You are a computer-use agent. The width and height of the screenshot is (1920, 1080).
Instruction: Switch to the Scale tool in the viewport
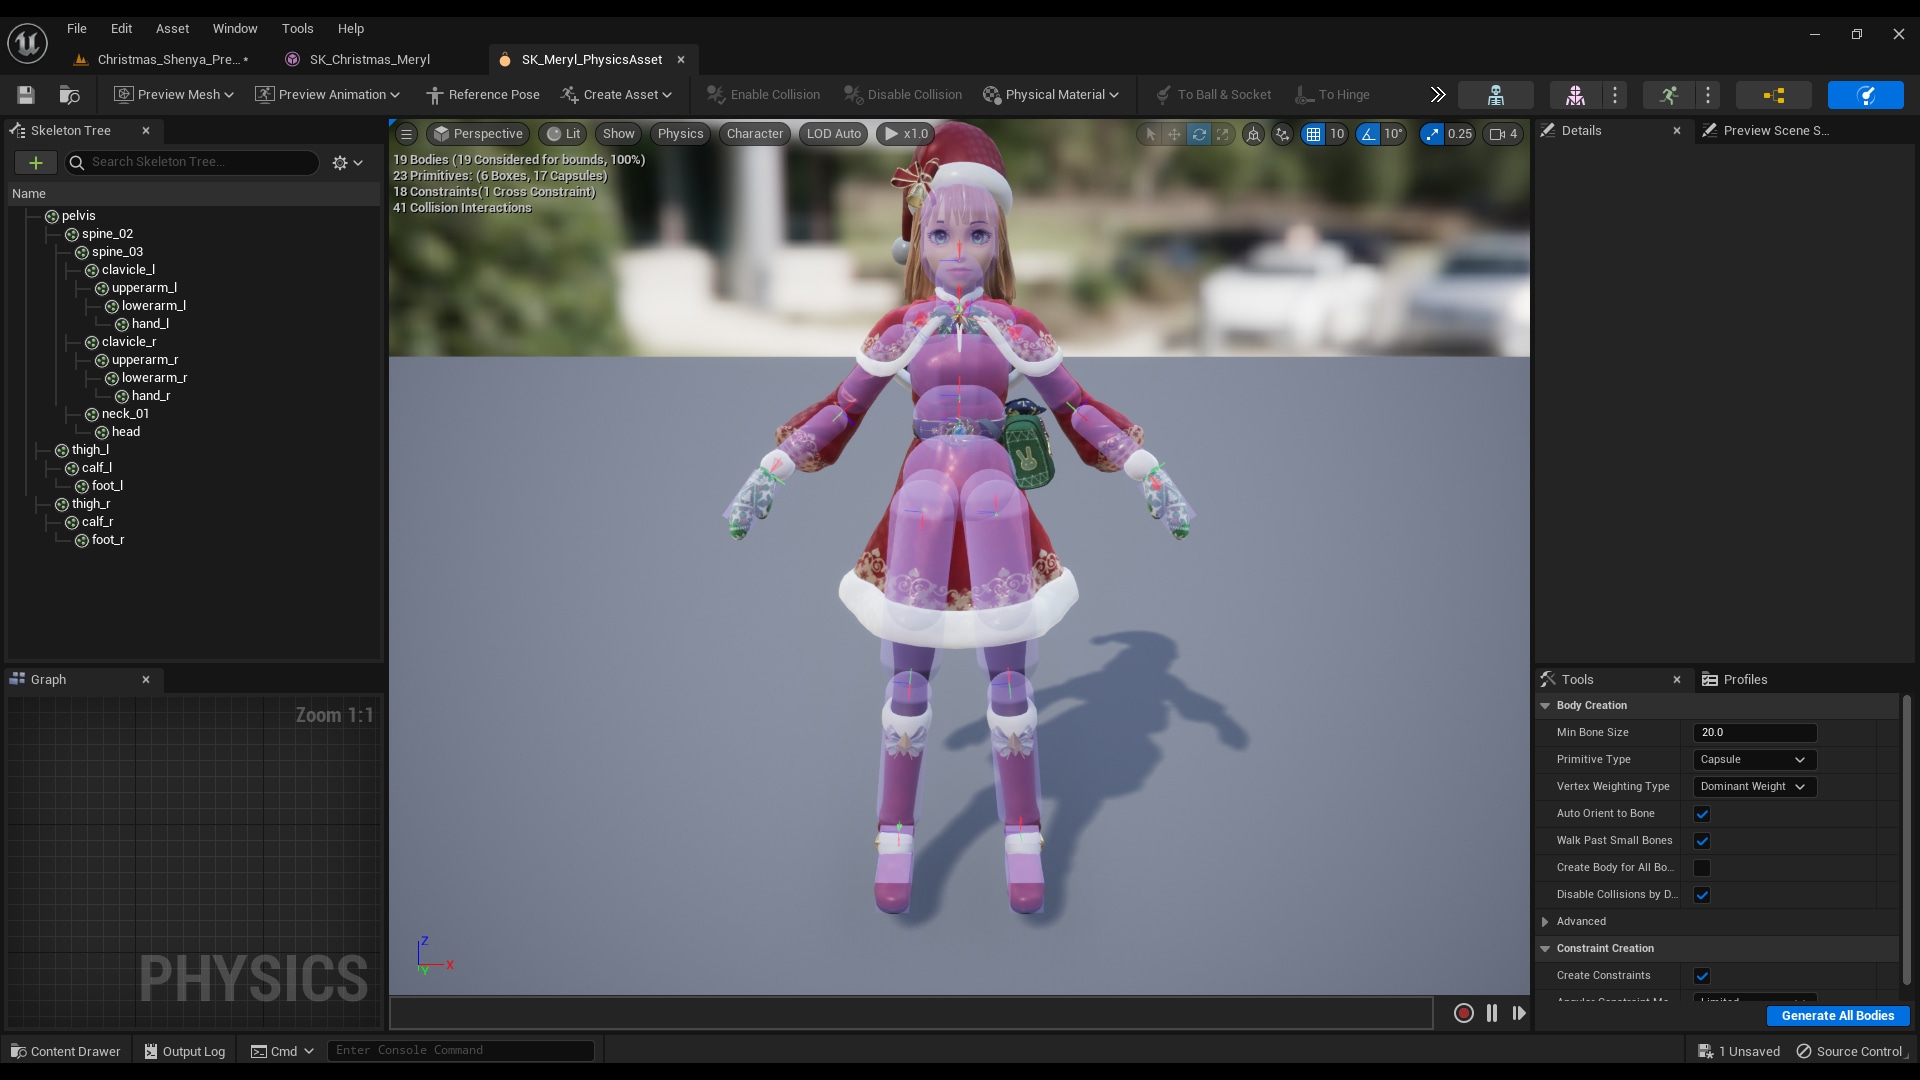point(1224,134)
